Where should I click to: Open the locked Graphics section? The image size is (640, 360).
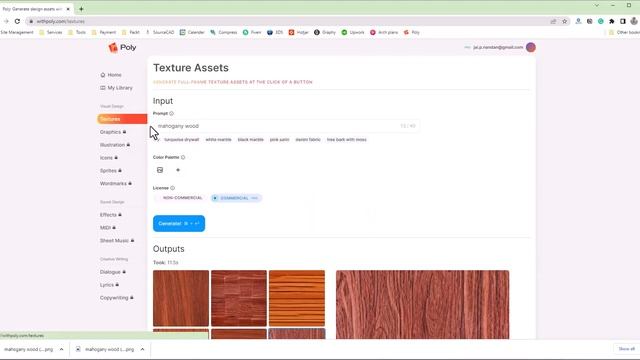click(113, 132)
